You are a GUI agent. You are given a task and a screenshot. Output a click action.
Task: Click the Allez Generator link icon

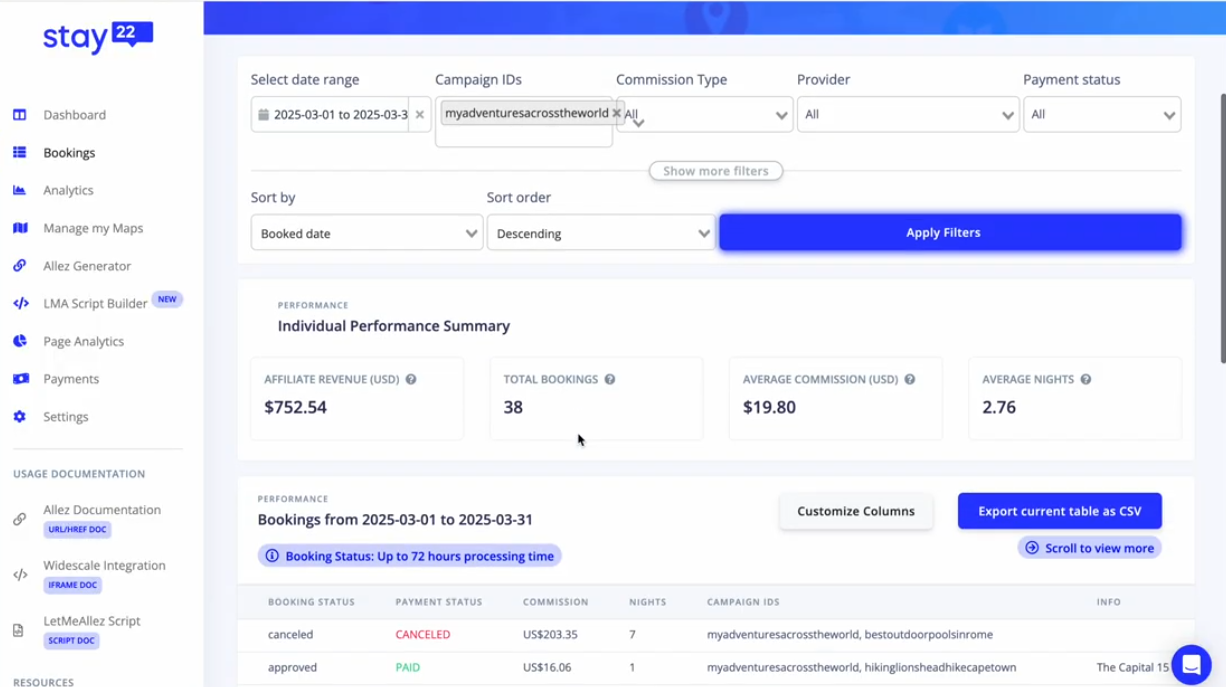click(x=20, y=266)
